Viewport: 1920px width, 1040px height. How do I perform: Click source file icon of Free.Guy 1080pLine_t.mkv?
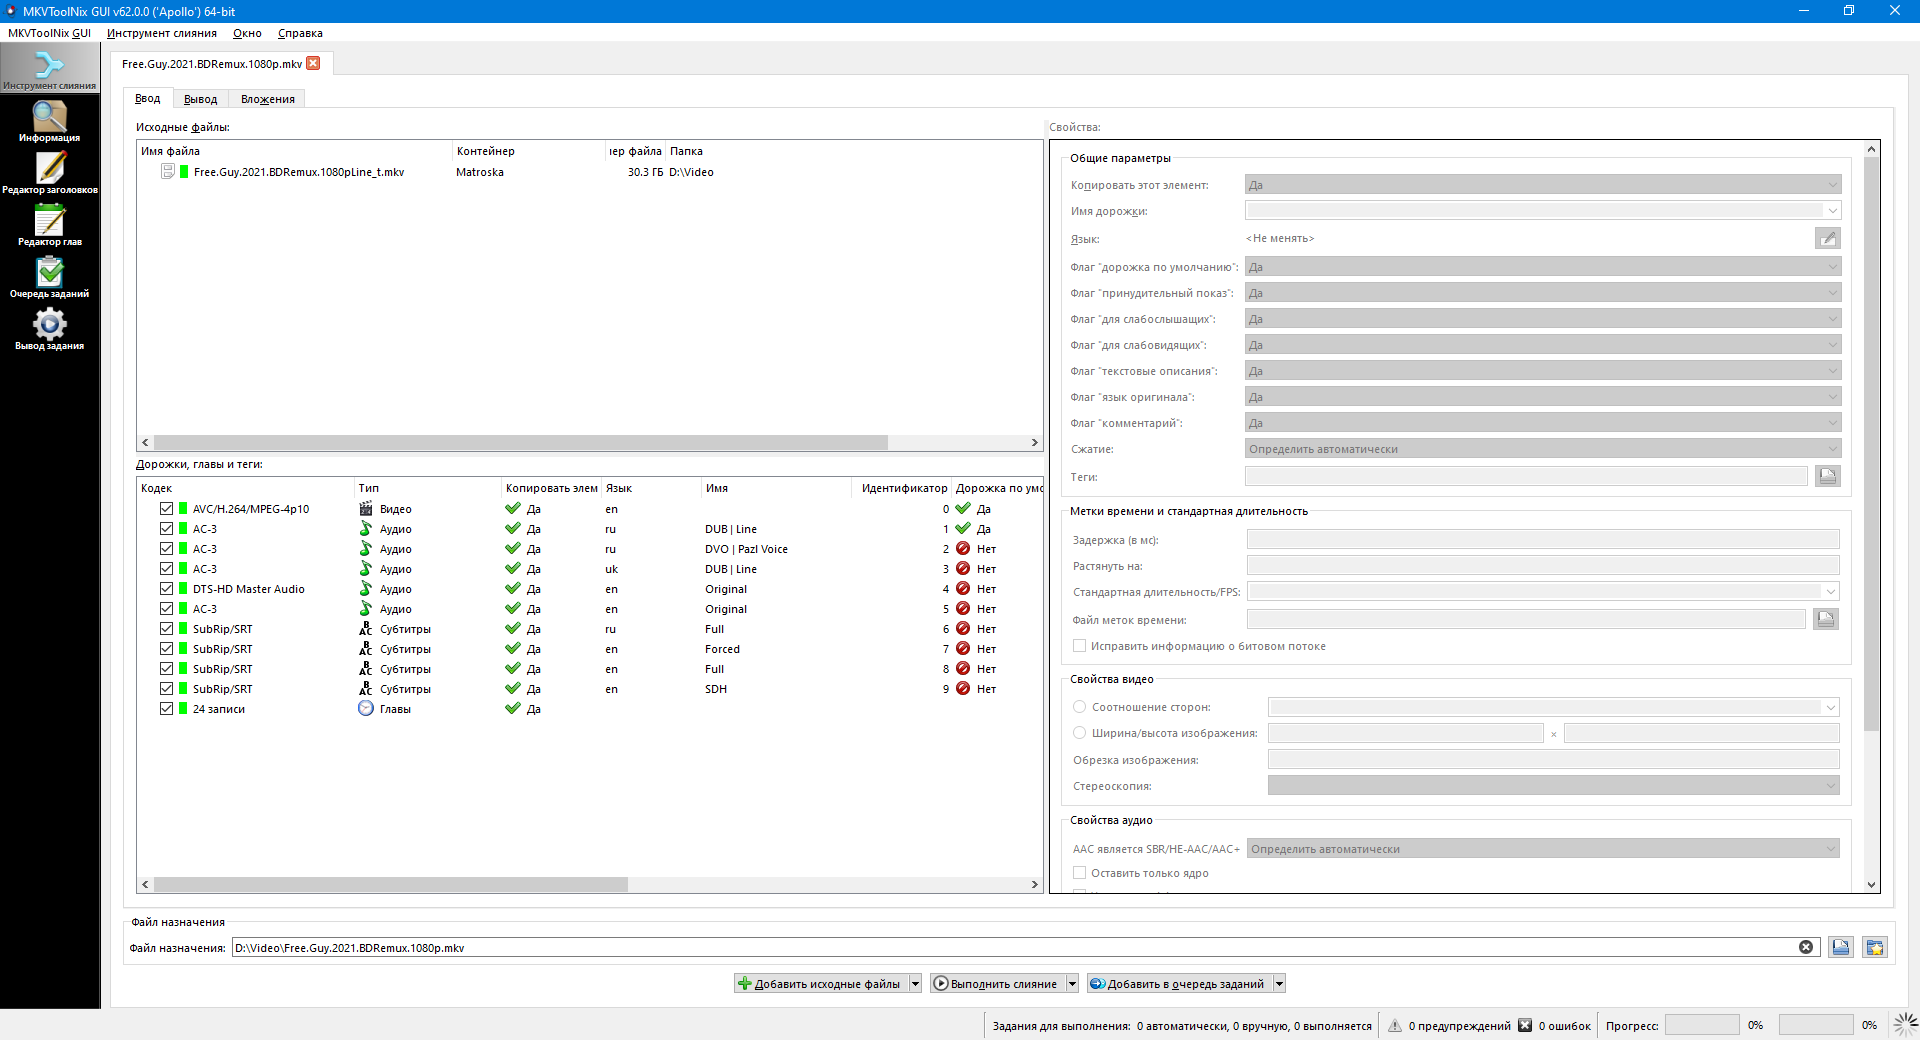pyautogui.click(x=168, y=171)
